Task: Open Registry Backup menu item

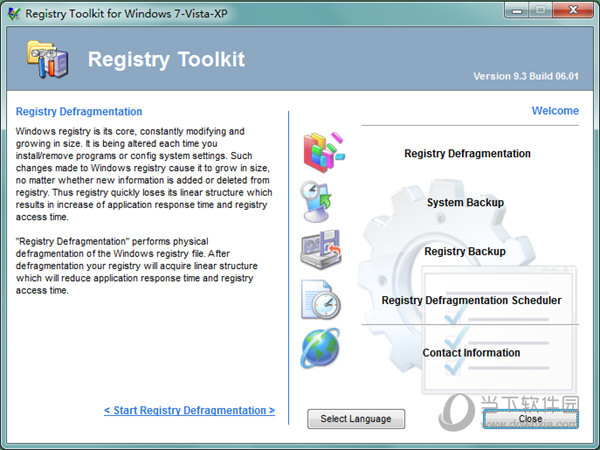Action: (465, 251)
